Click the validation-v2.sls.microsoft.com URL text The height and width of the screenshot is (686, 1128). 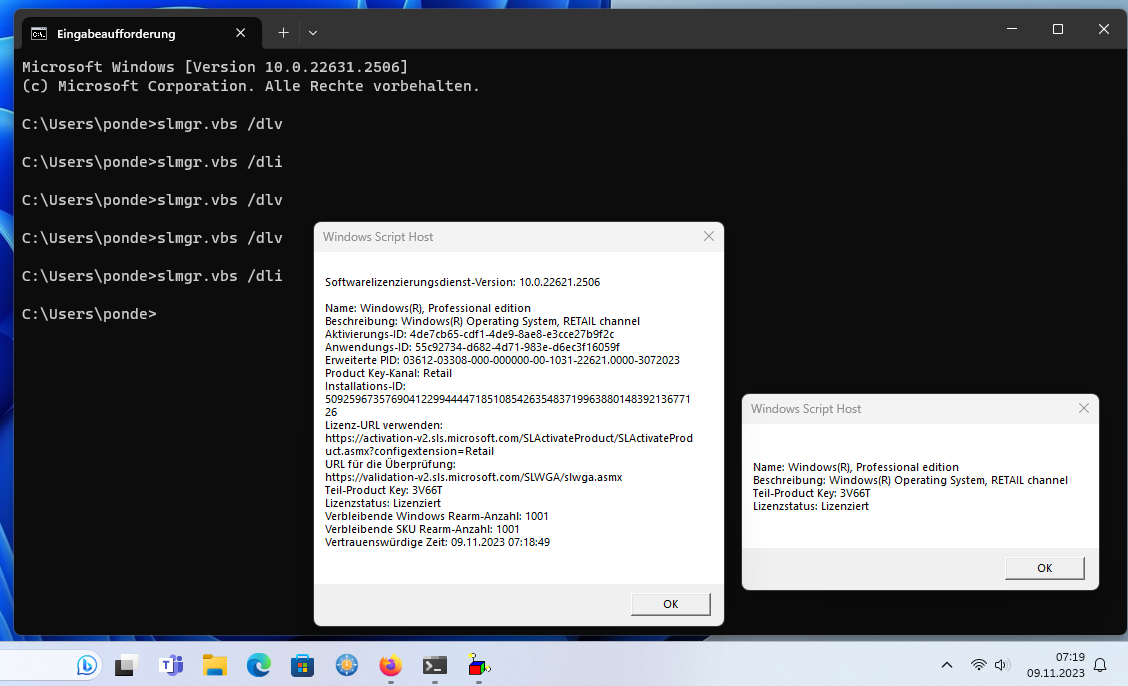tap(473, 477)
